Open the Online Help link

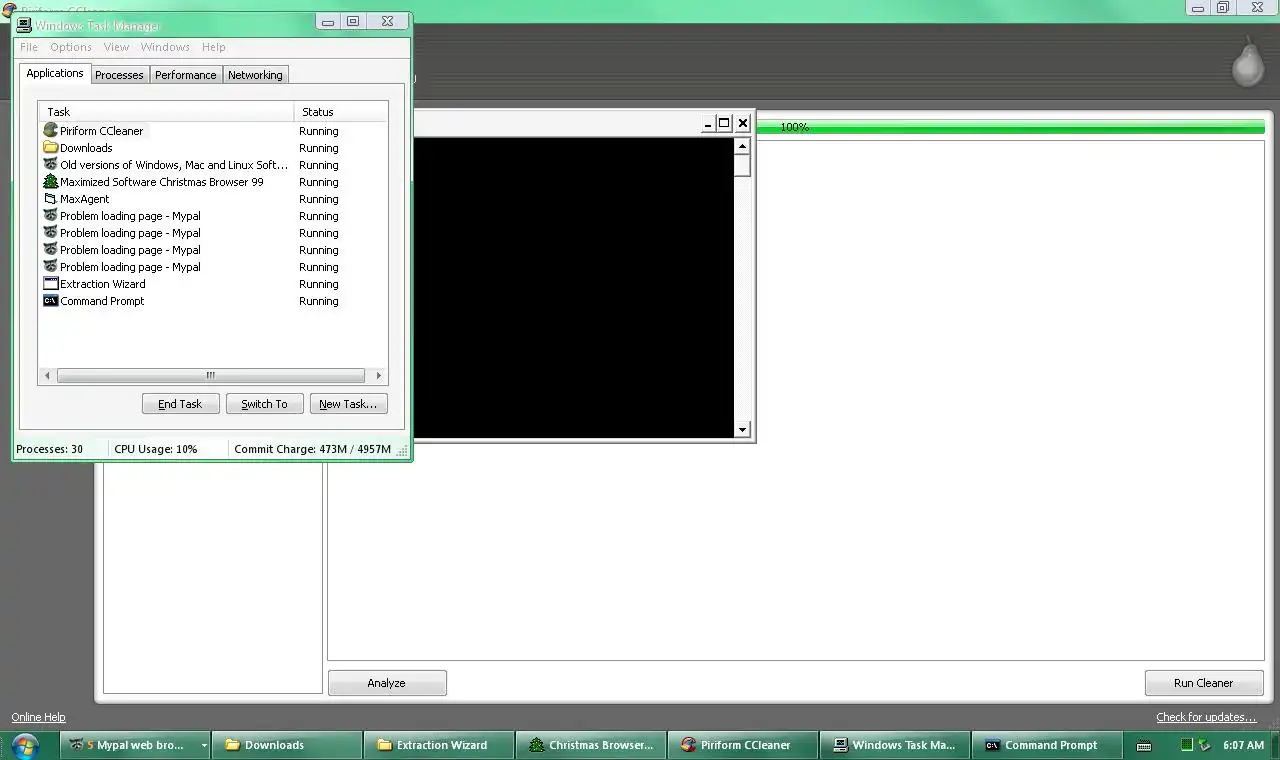[38, 717]
